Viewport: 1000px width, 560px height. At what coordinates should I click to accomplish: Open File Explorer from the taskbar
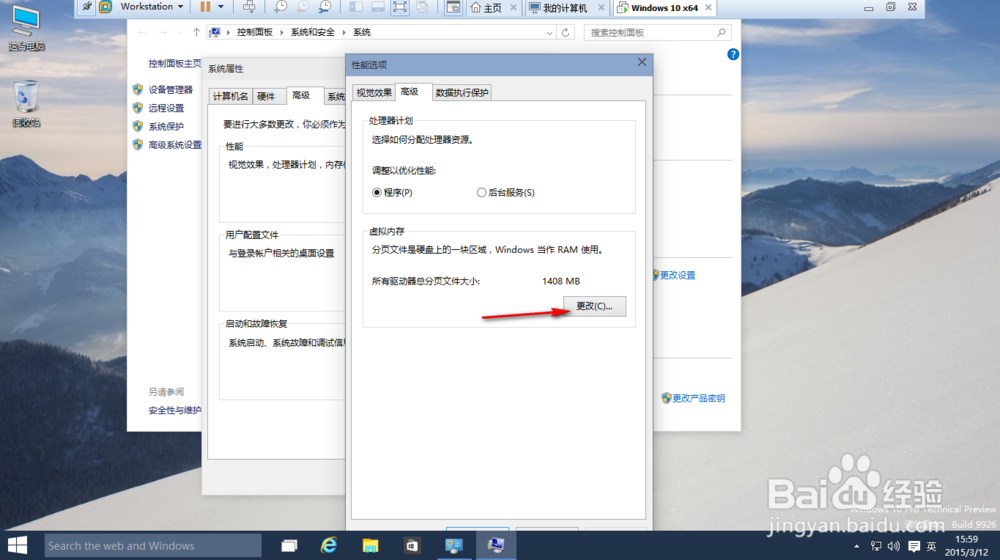(x=371, y=545)
